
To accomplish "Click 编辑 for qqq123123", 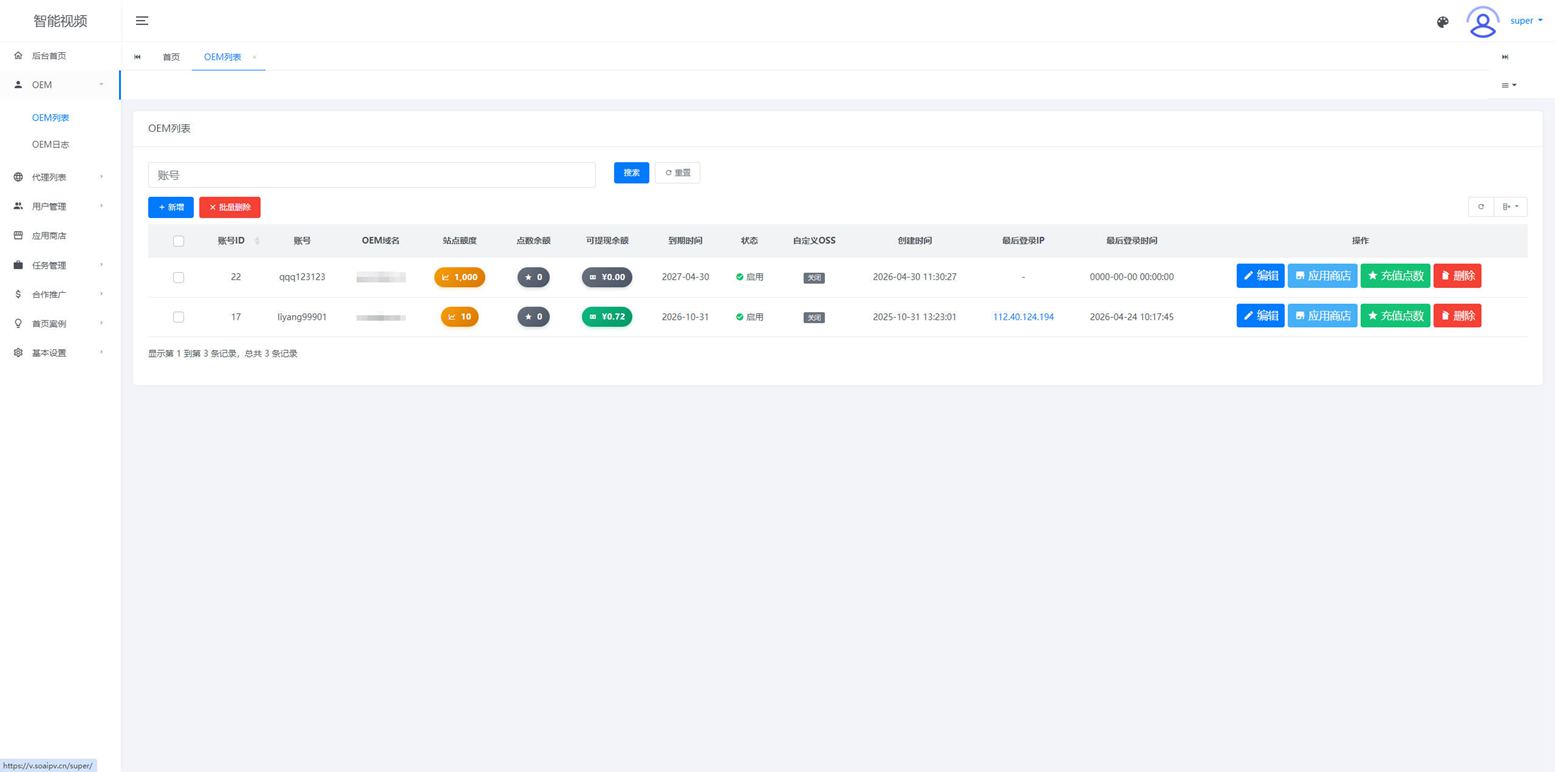I will pyautogui.click(x=1260, y=276).
